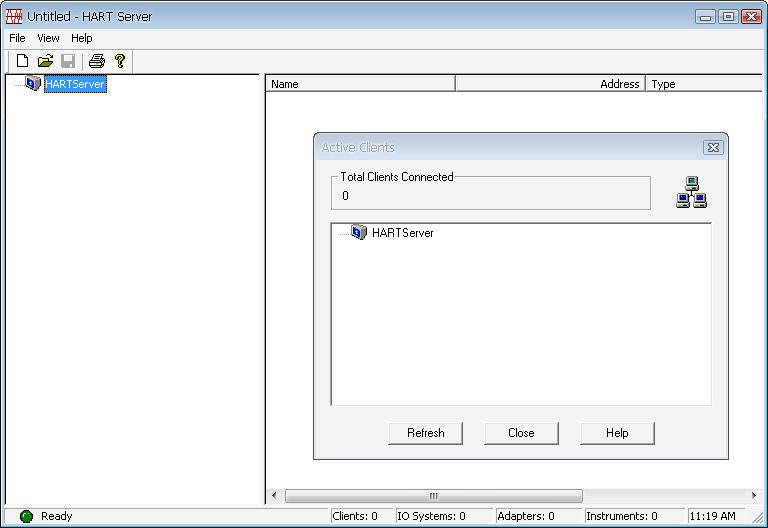Click the green Ready status indicator

[26, 516]
